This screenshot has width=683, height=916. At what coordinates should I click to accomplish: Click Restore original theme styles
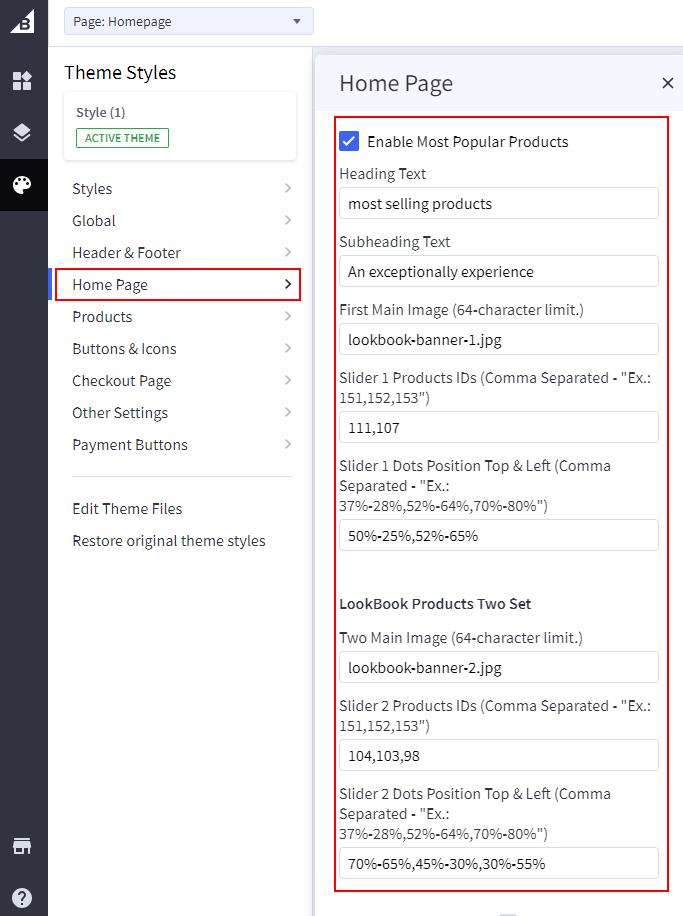(169, 541)
